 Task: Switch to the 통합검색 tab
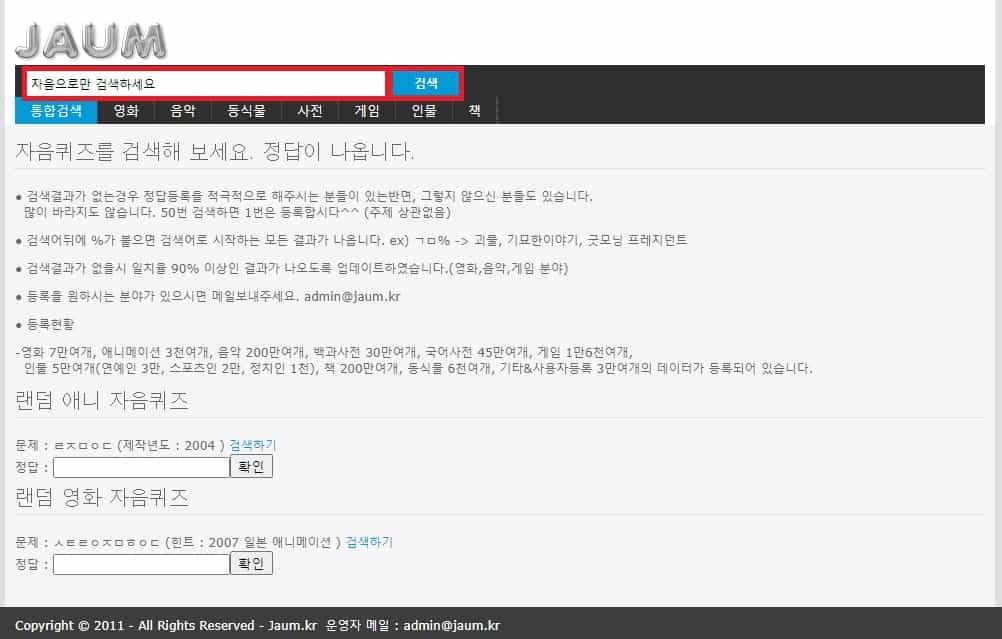(55, 111)
